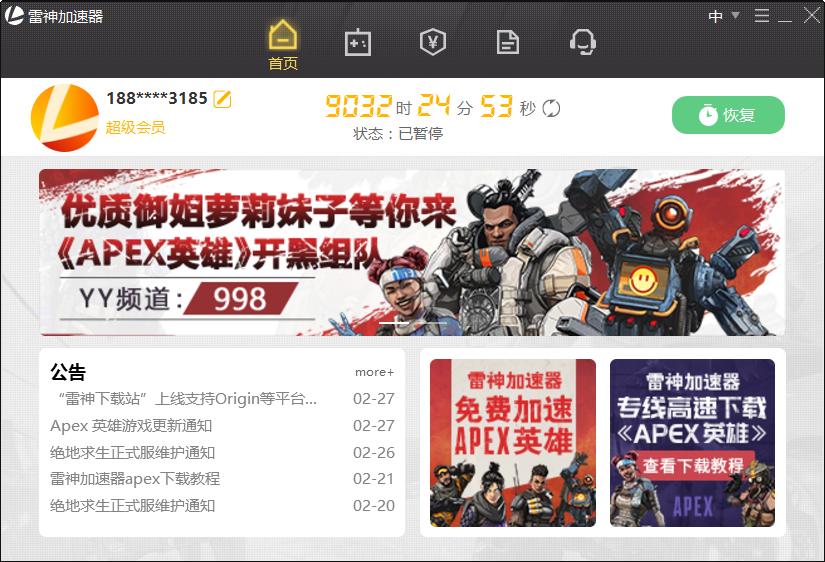
Task: Open customer service headset icon
Action: tap(583, 42)
